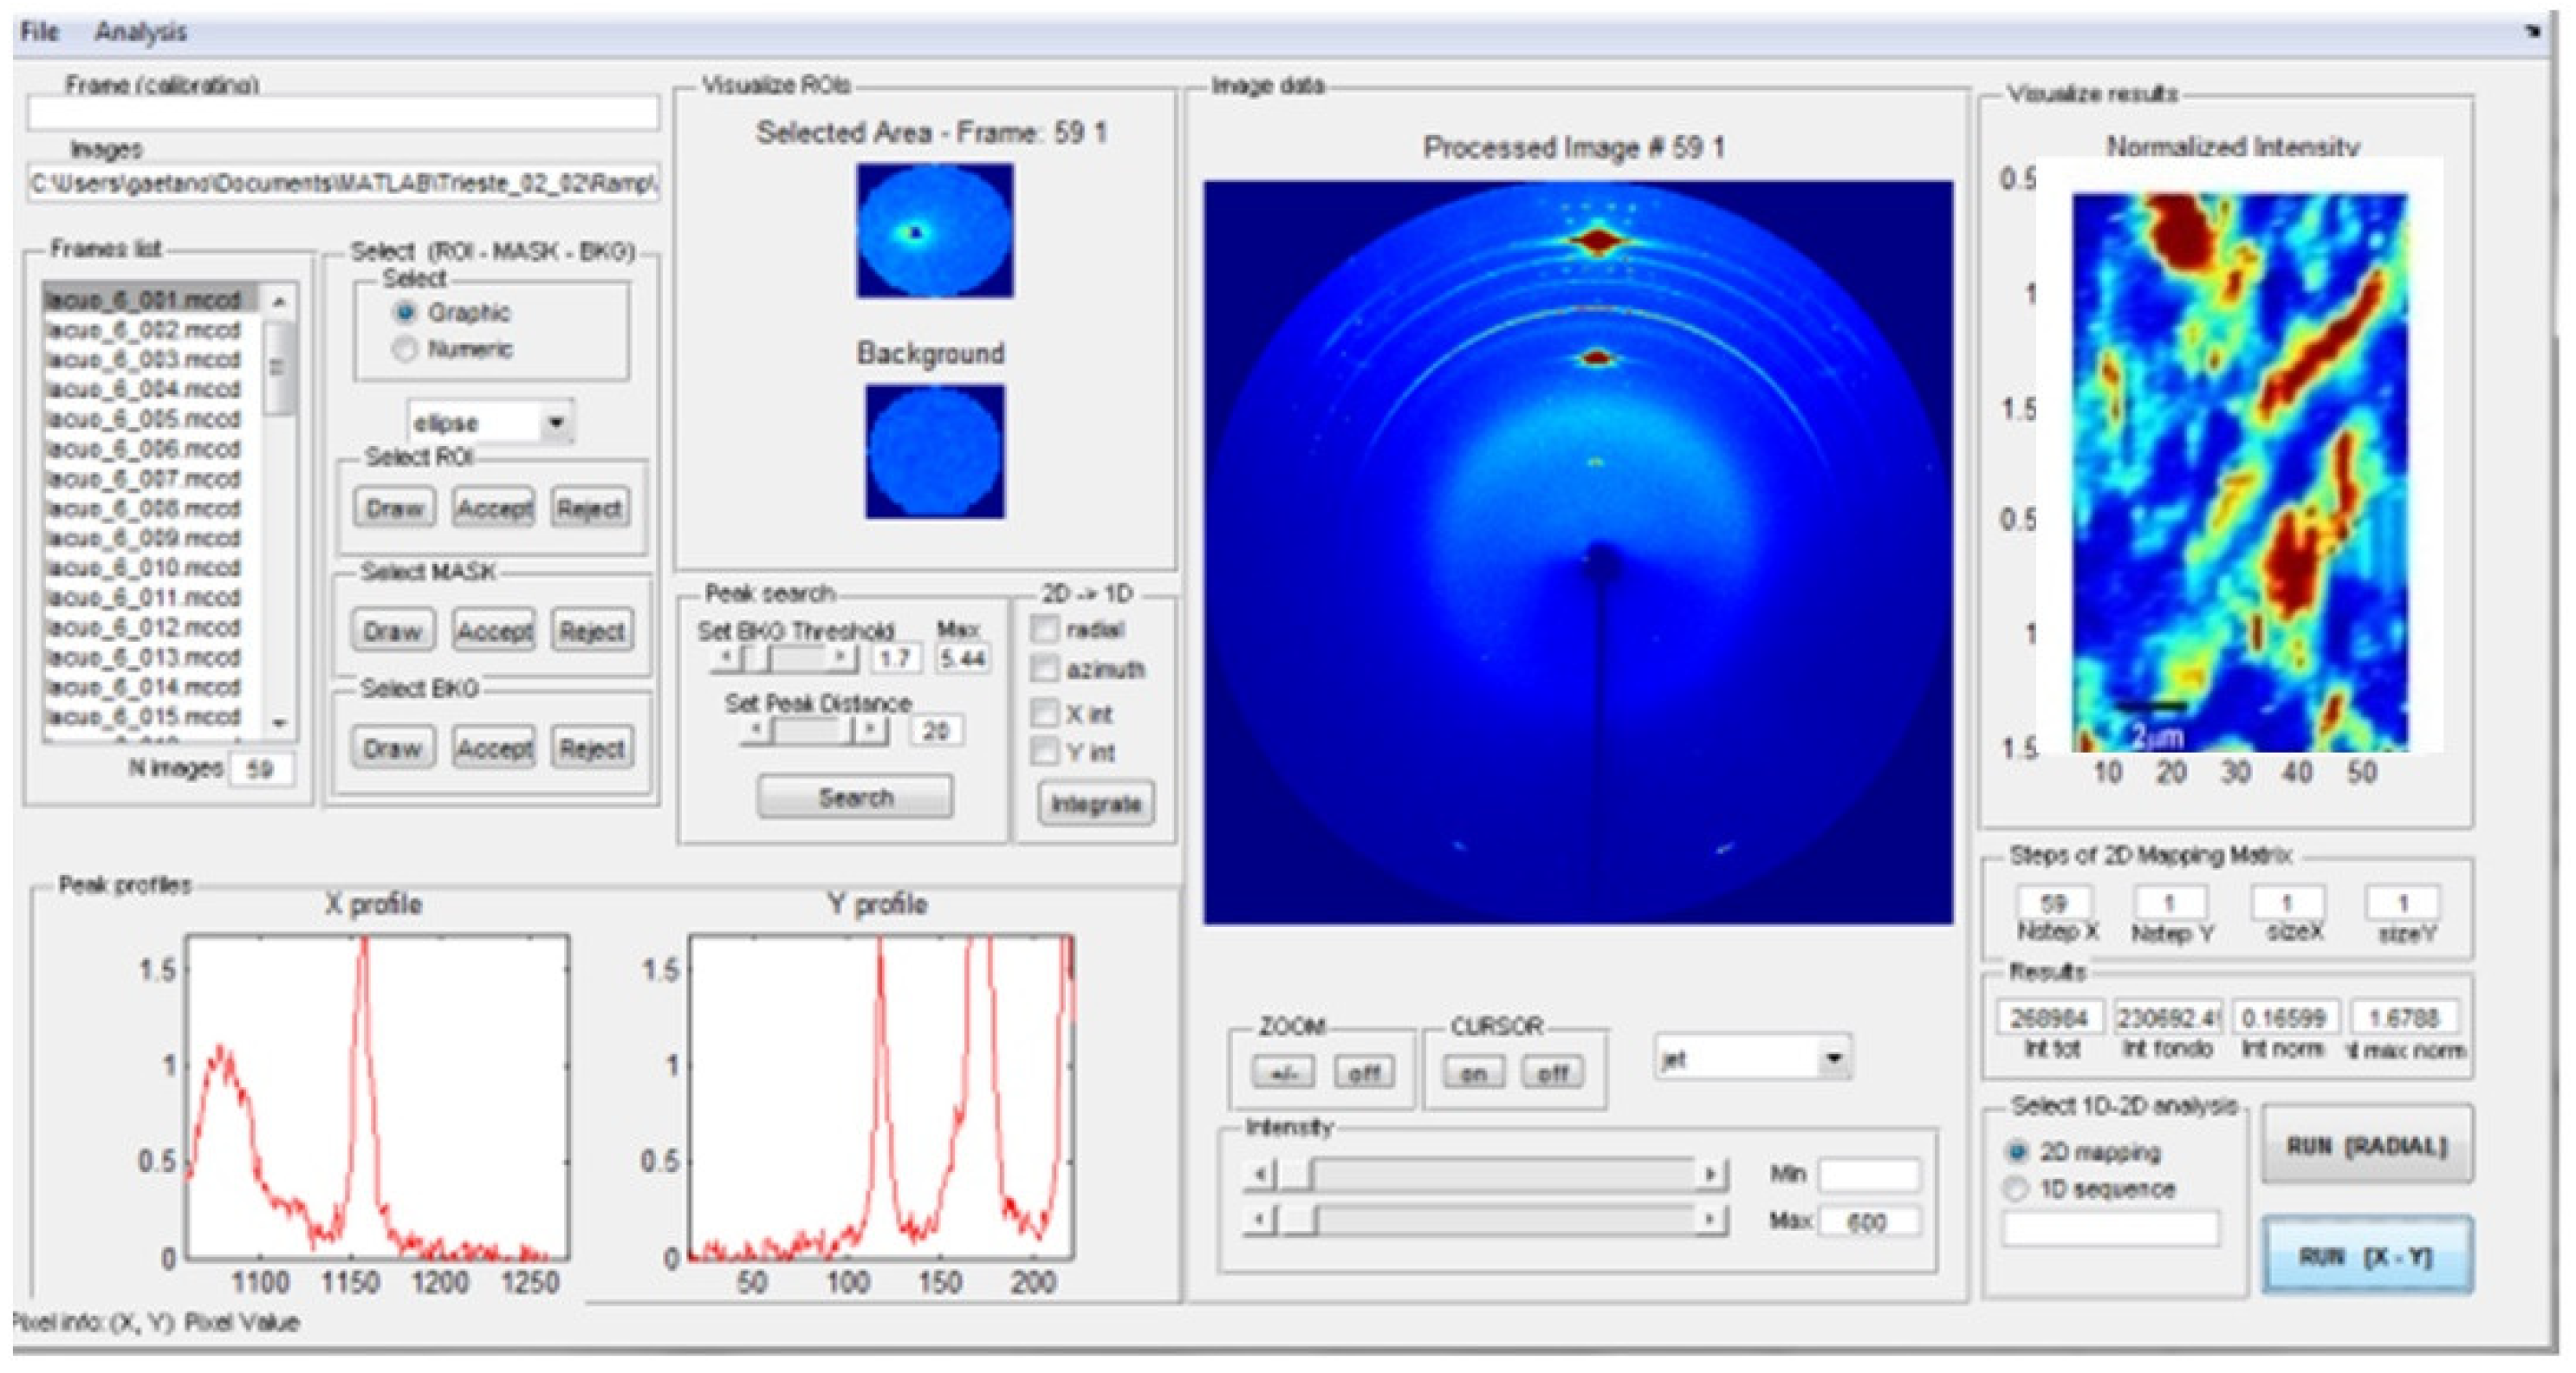This screenshot has width=2576, height=1373.
Task: Select the Graphic radio button
Action: [x=405, y=313]
